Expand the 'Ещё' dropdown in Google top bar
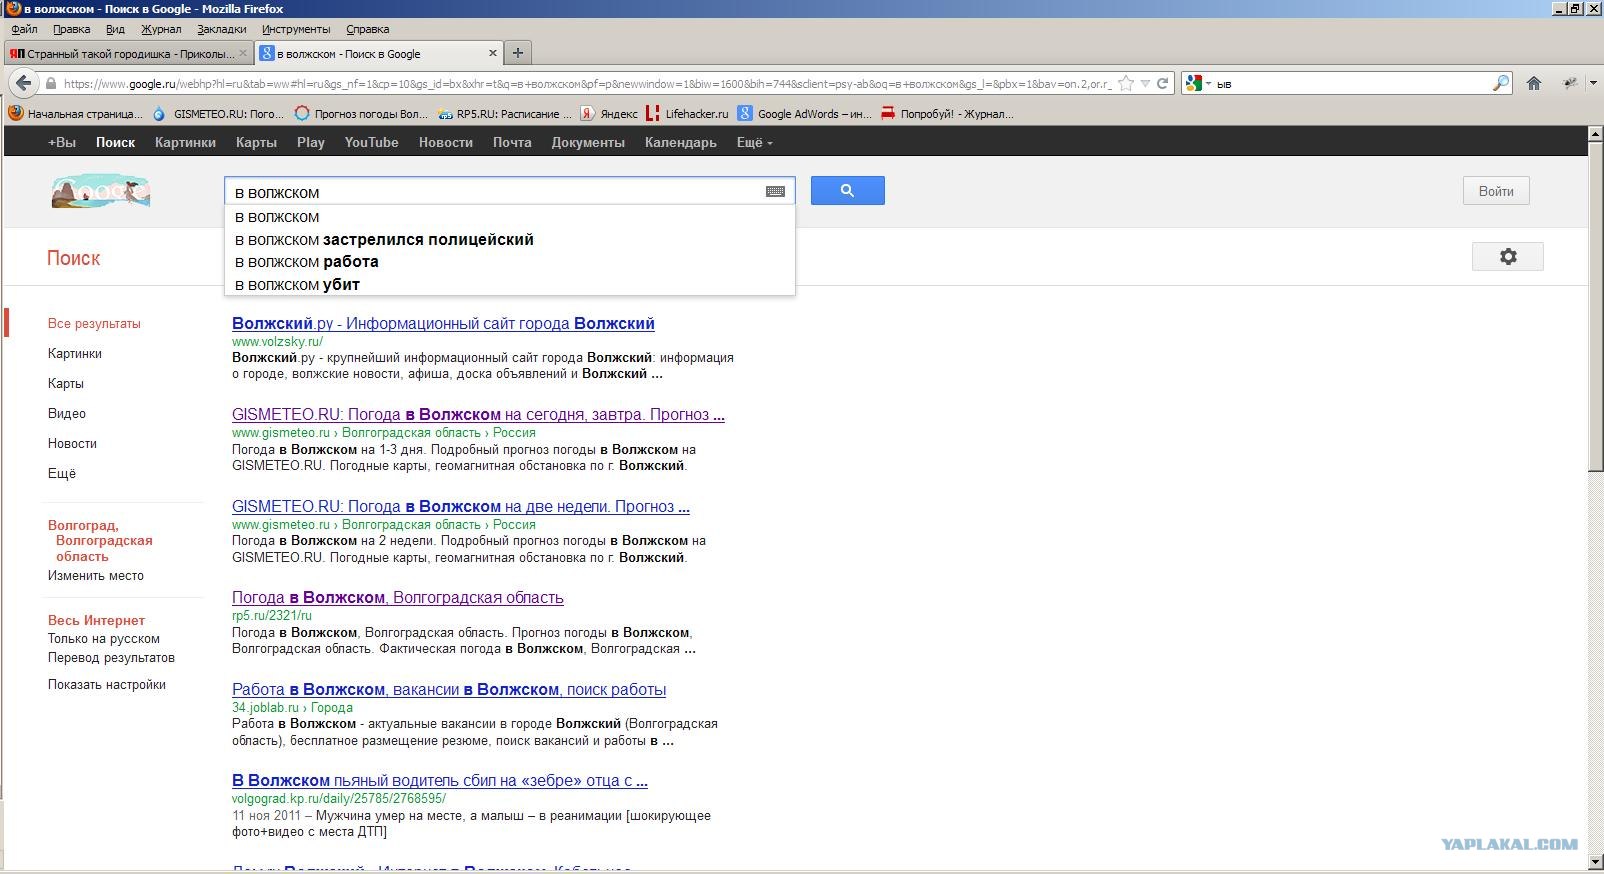Screen dimensions: 1604x874 754,143
